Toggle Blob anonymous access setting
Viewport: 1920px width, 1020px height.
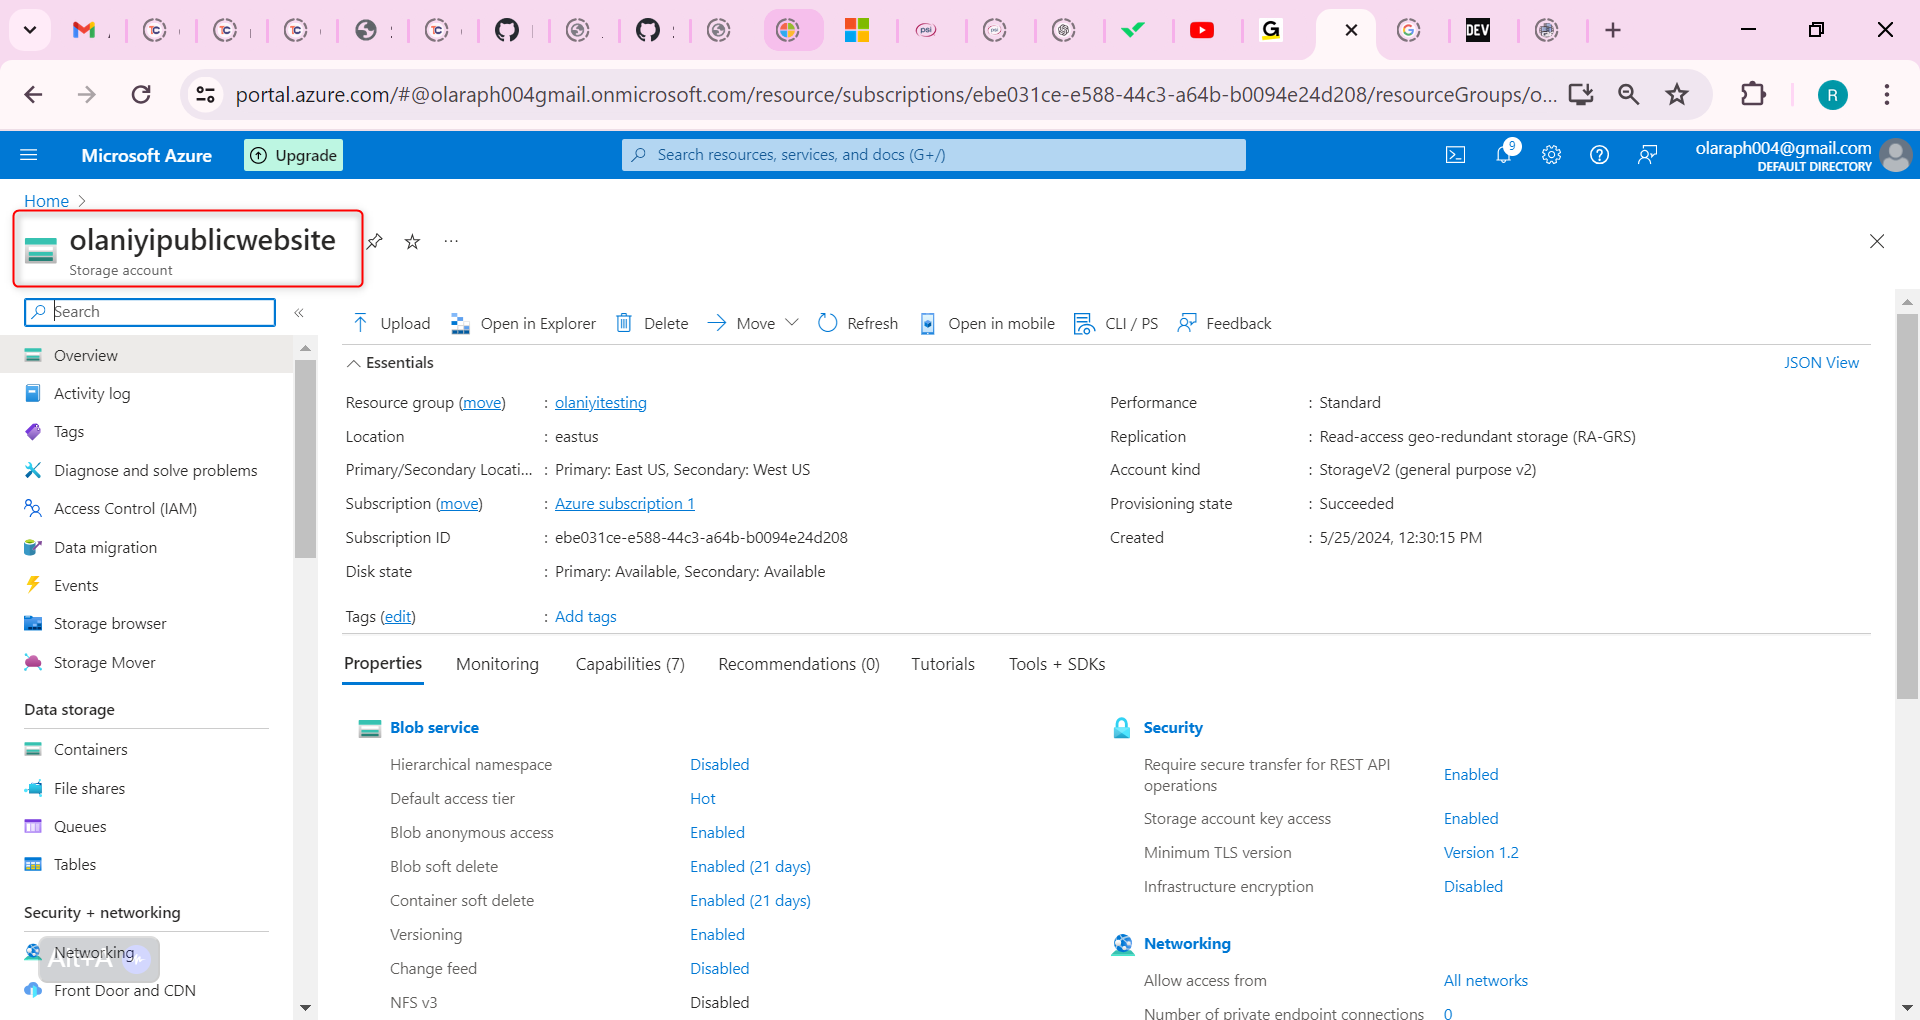717,832
